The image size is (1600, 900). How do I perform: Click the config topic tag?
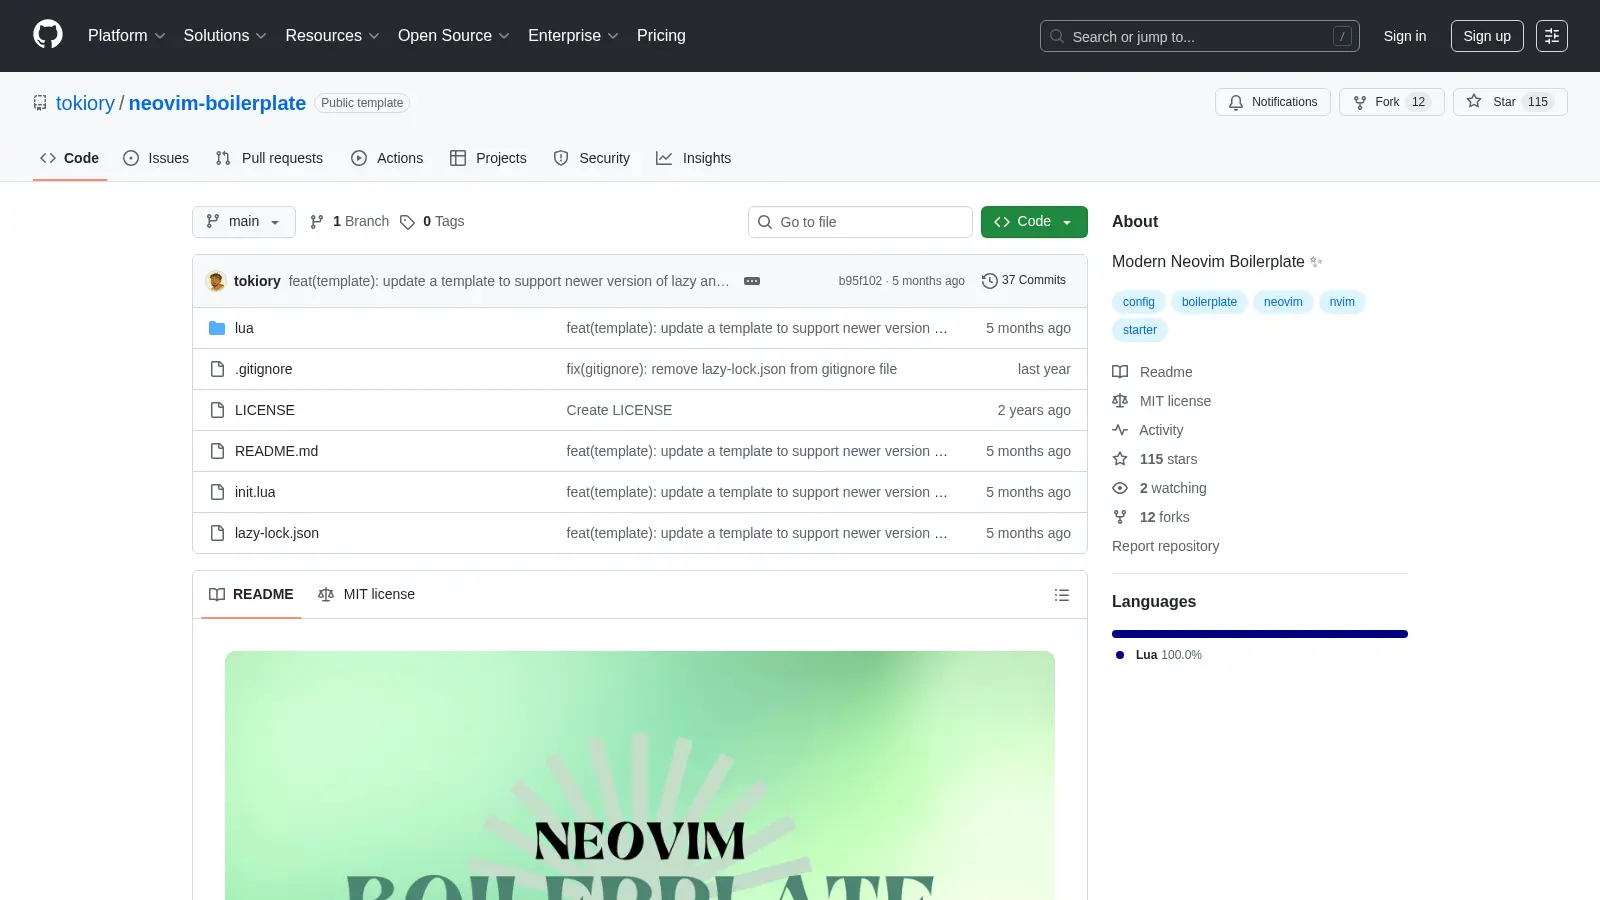coord(1138,302)
